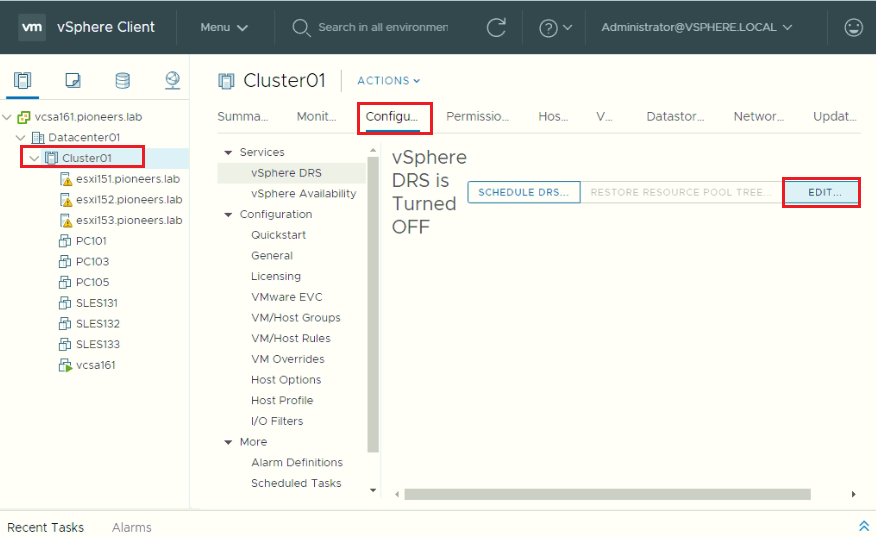Open the Menu dropdown
The width and height of the screenshot is (876, 537).
(223, 27)
